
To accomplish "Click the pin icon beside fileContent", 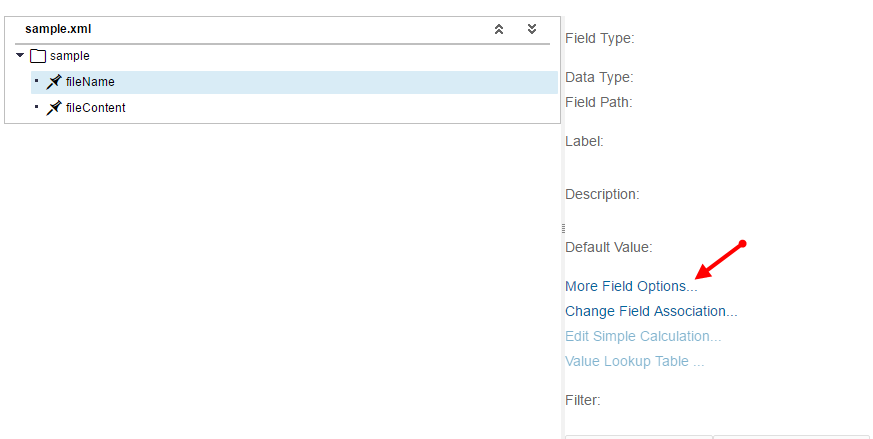I will pyautogui.click(x=53, y=108).
